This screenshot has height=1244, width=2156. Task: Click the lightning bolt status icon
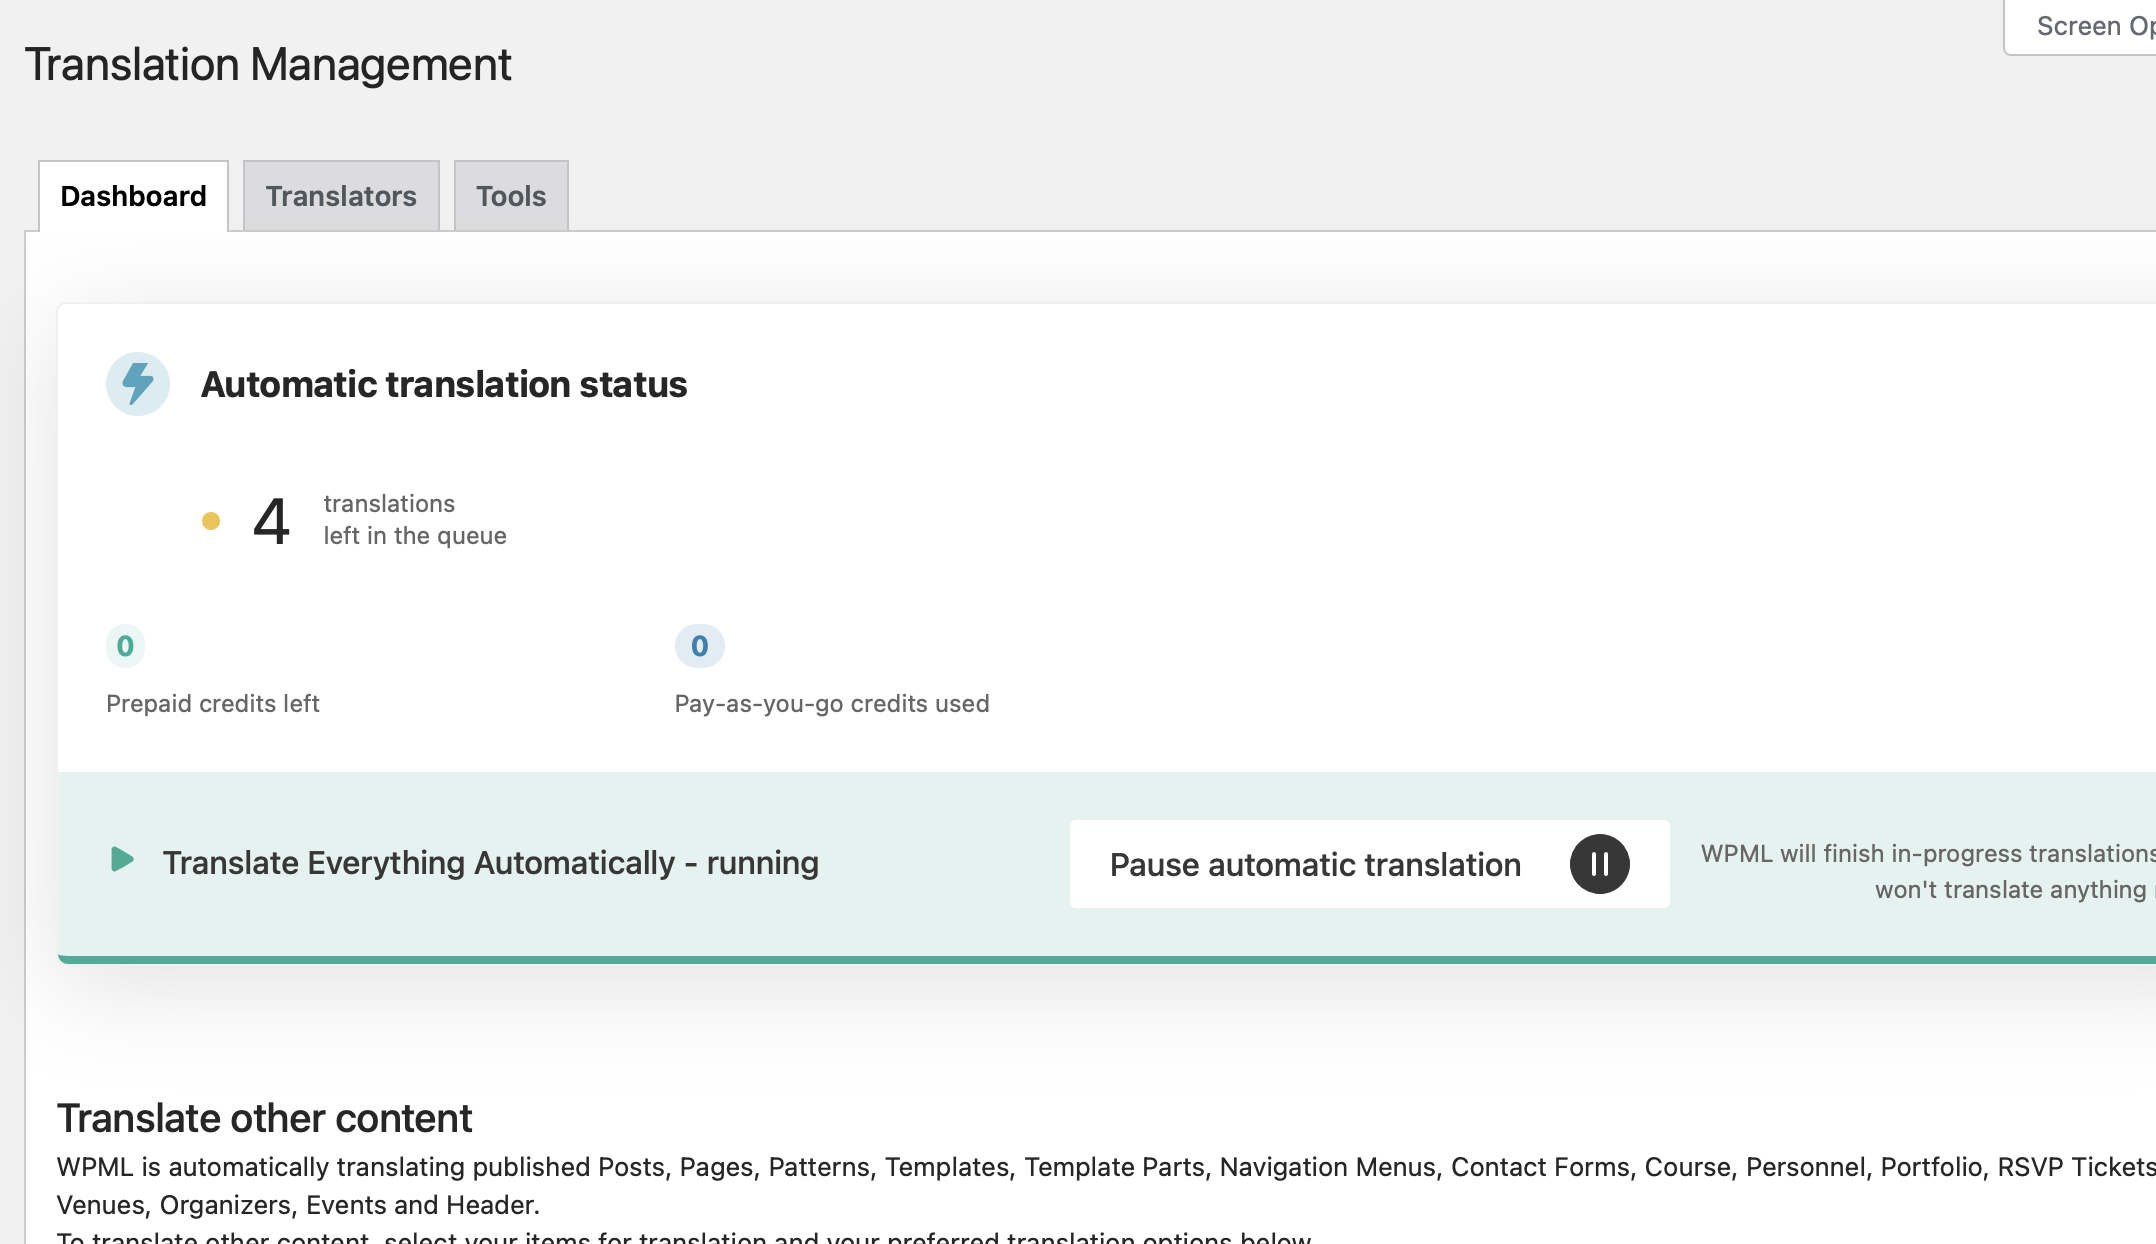pyautogui.click(x=138, y=384)
